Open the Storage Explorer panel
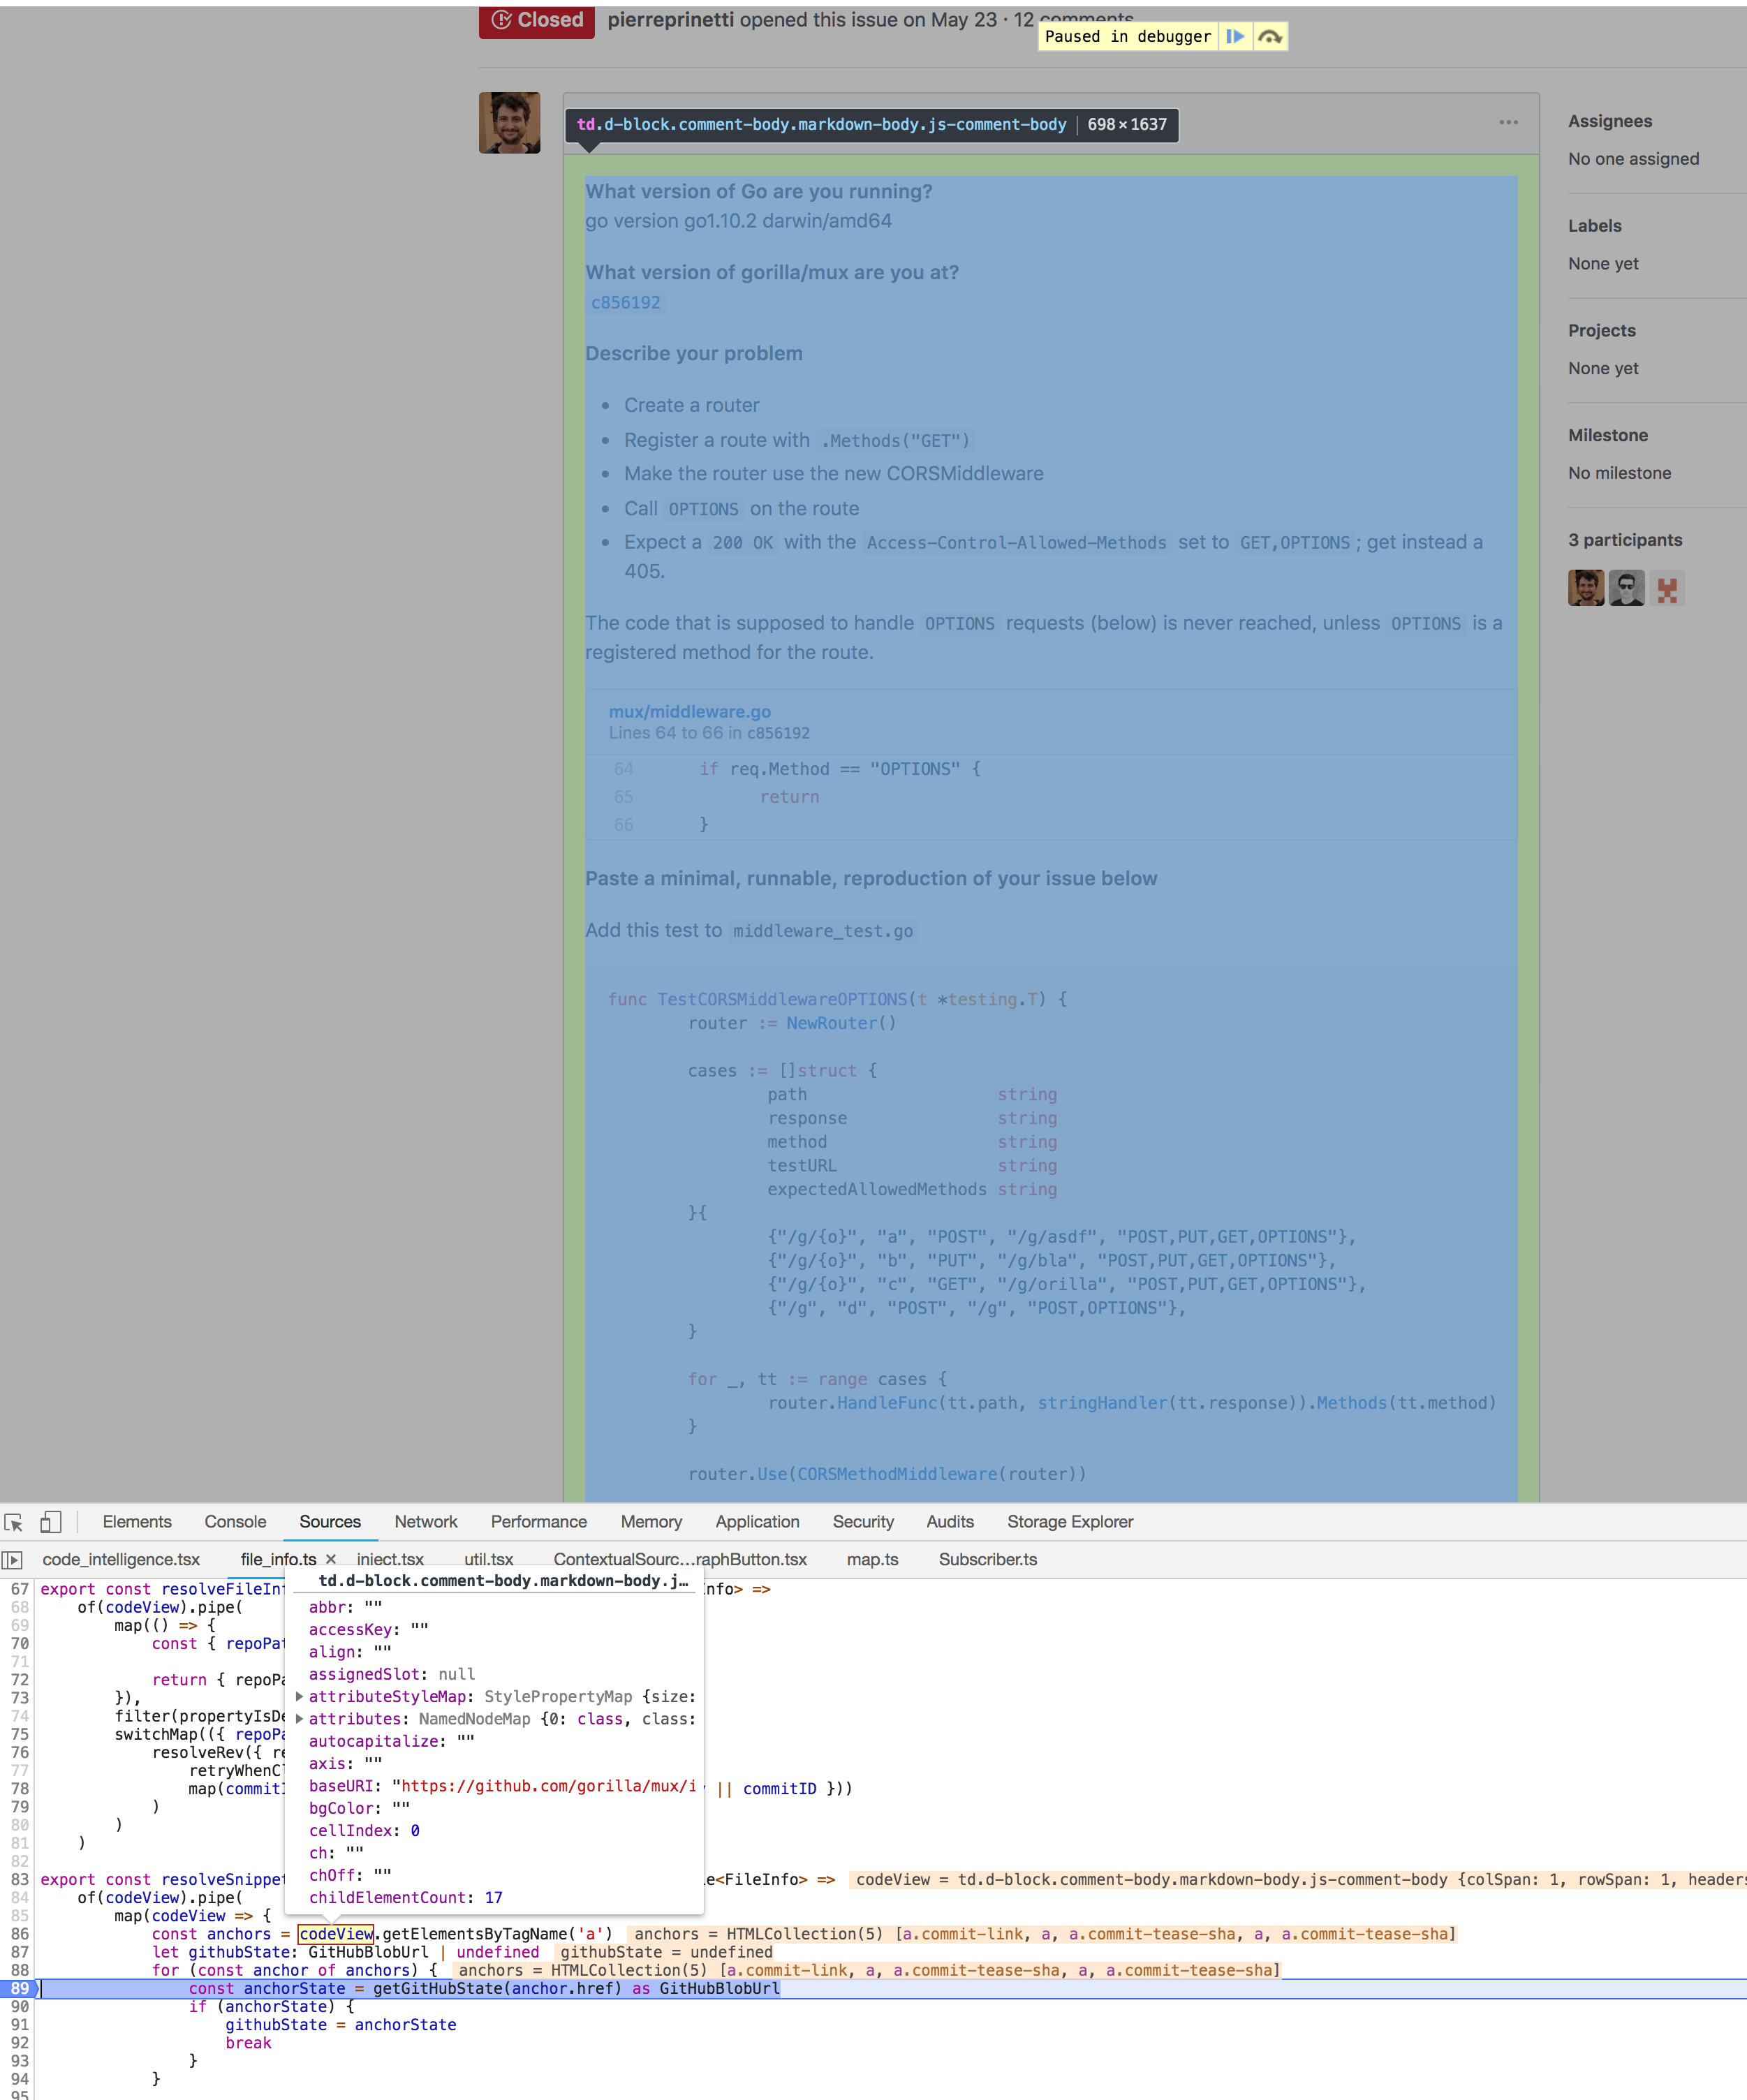 click(x=1069, y=1521)
